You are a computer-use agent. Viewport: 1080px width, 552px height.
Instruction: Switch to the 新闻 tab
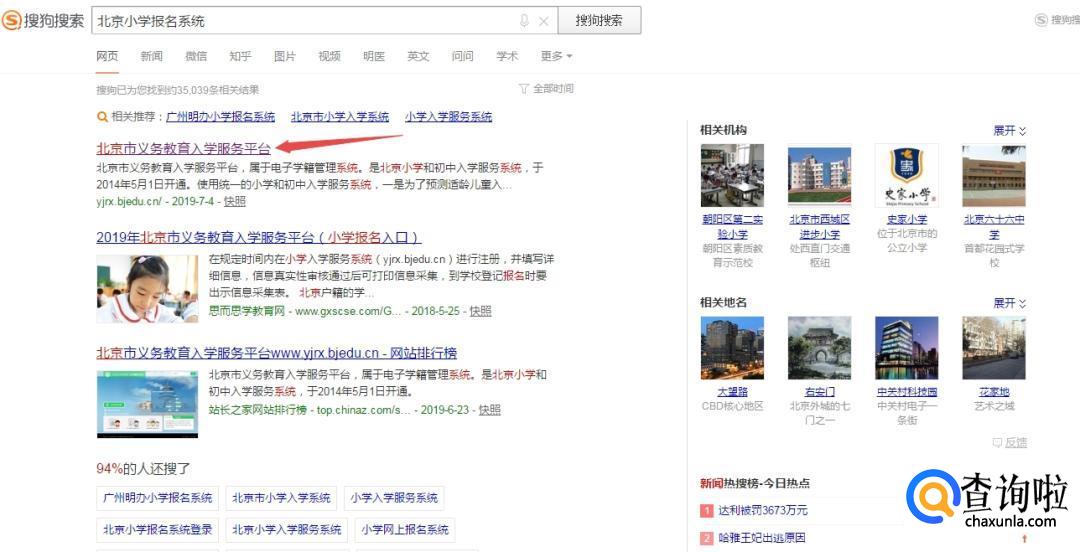point(152,57)
